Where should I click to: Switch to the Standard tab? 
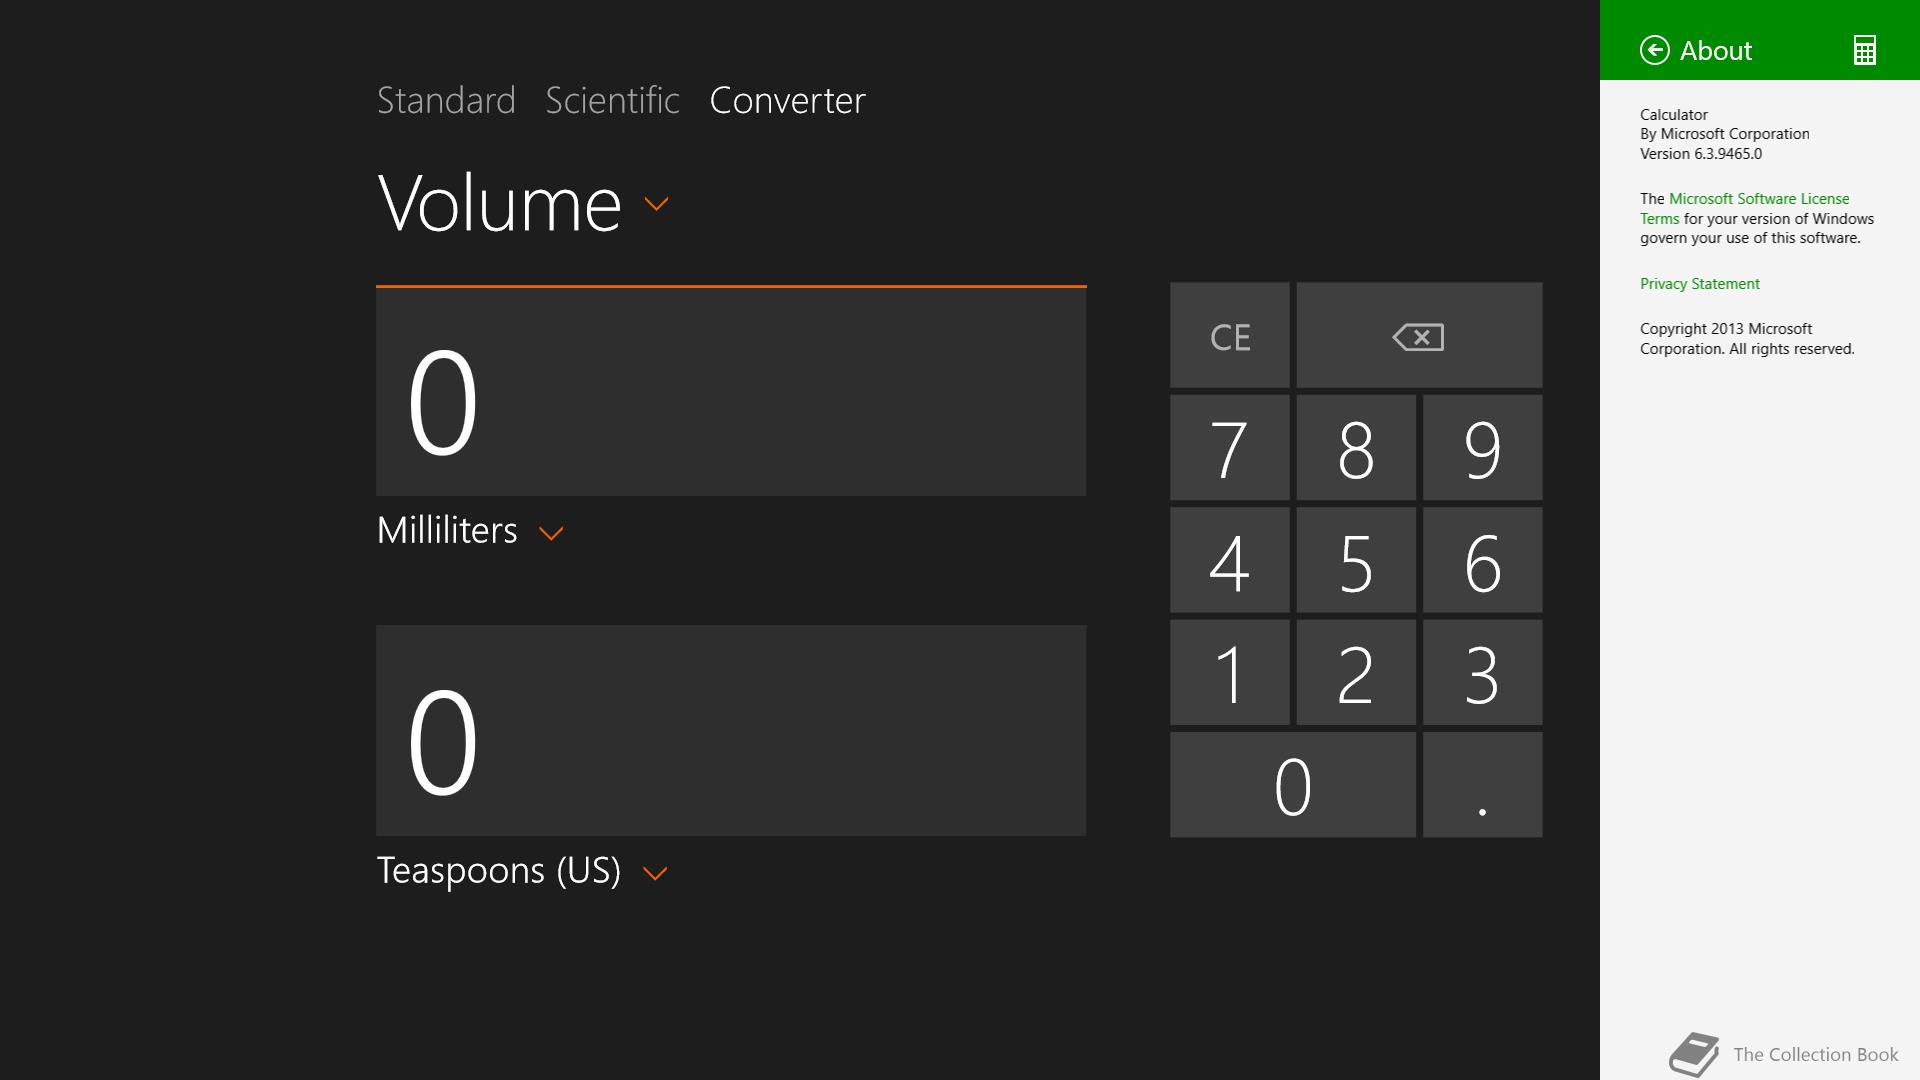pyautogui.click(x=446, y=100)
